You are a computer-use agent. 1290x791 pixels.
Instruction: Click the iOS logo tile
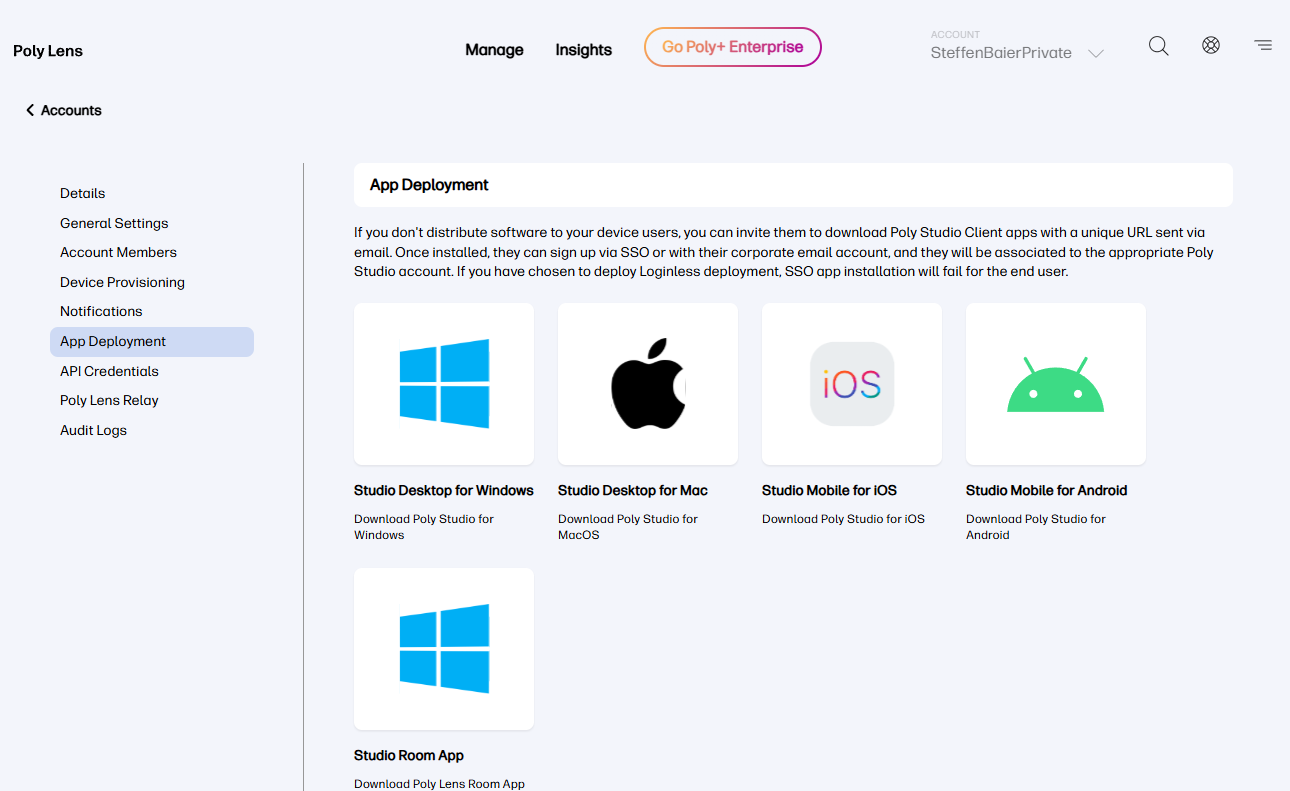point(852,384)
